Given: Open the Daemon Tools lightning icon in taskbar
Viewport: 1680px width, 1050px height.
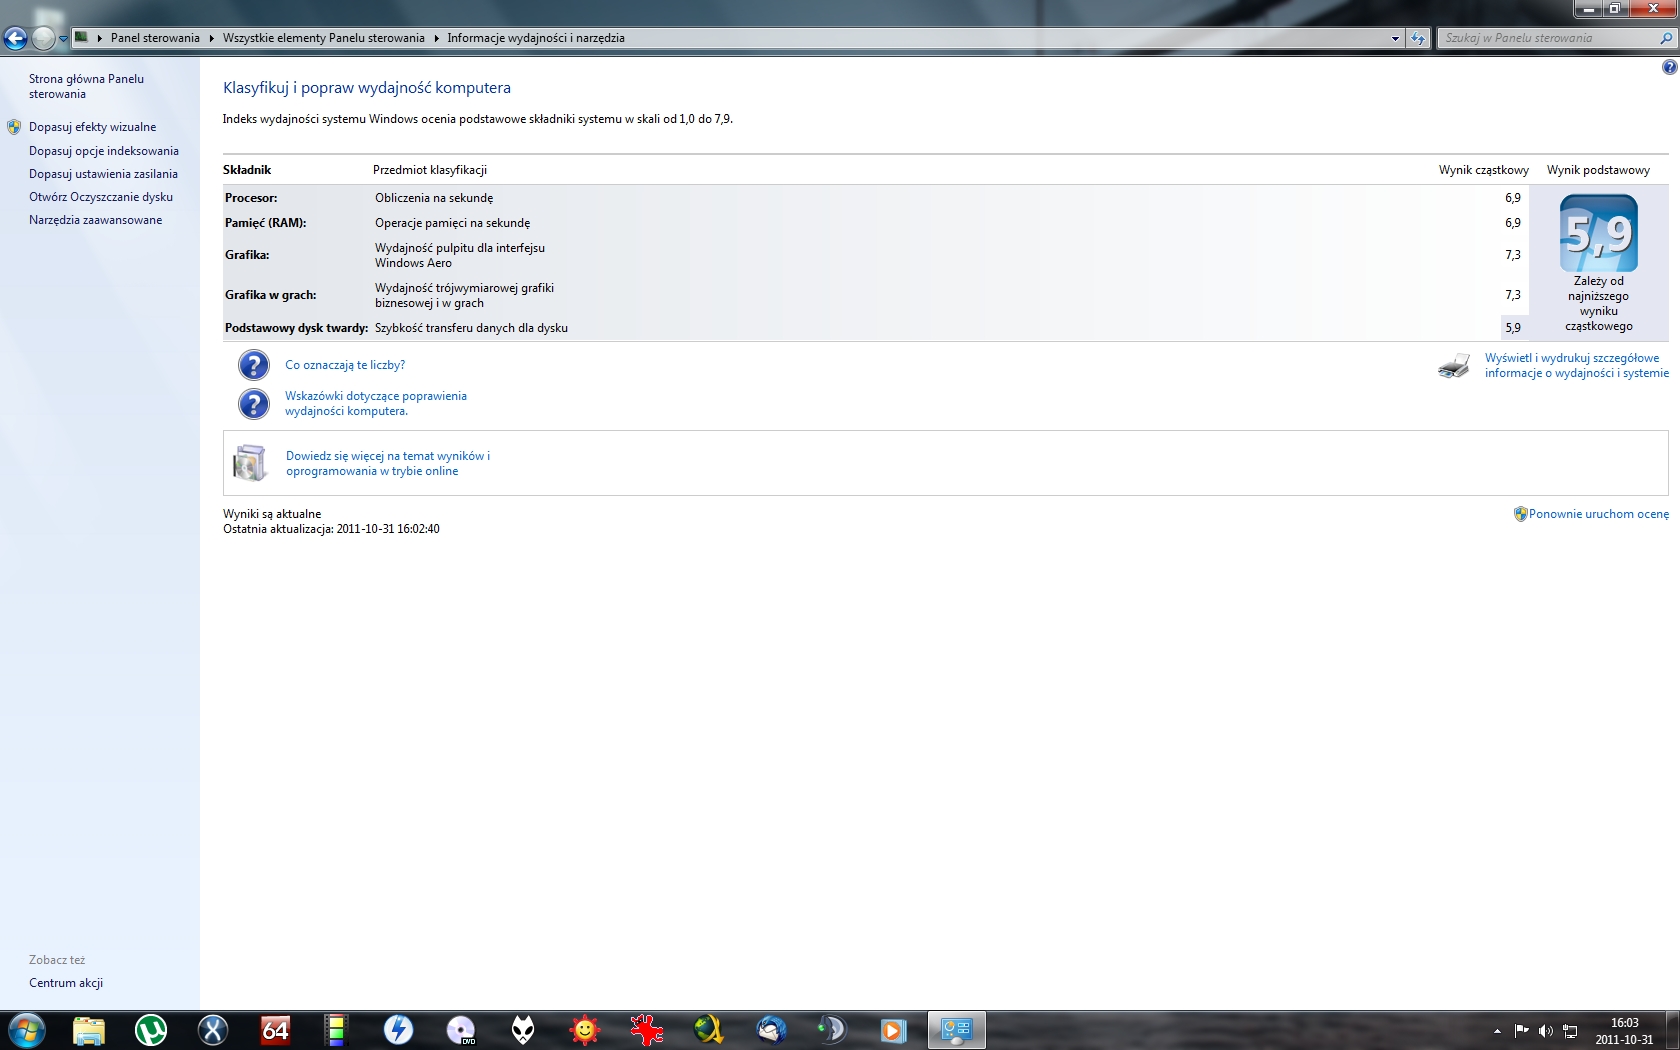Looking at the screenshot, I should click(399, 1030).
